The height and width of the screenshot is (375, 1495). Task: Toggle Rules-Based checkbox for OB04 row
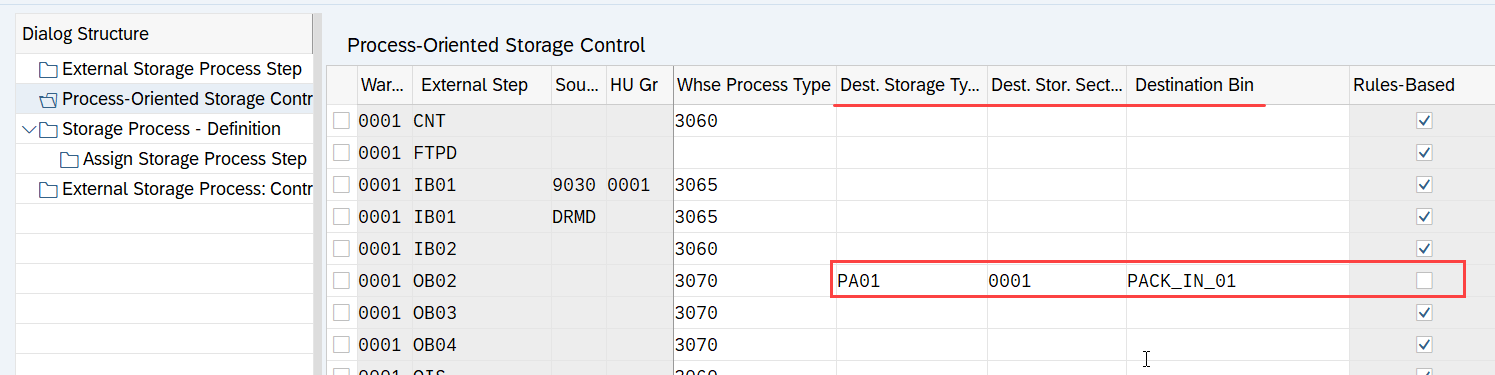pyautogui.click(x=1424, y=345)
